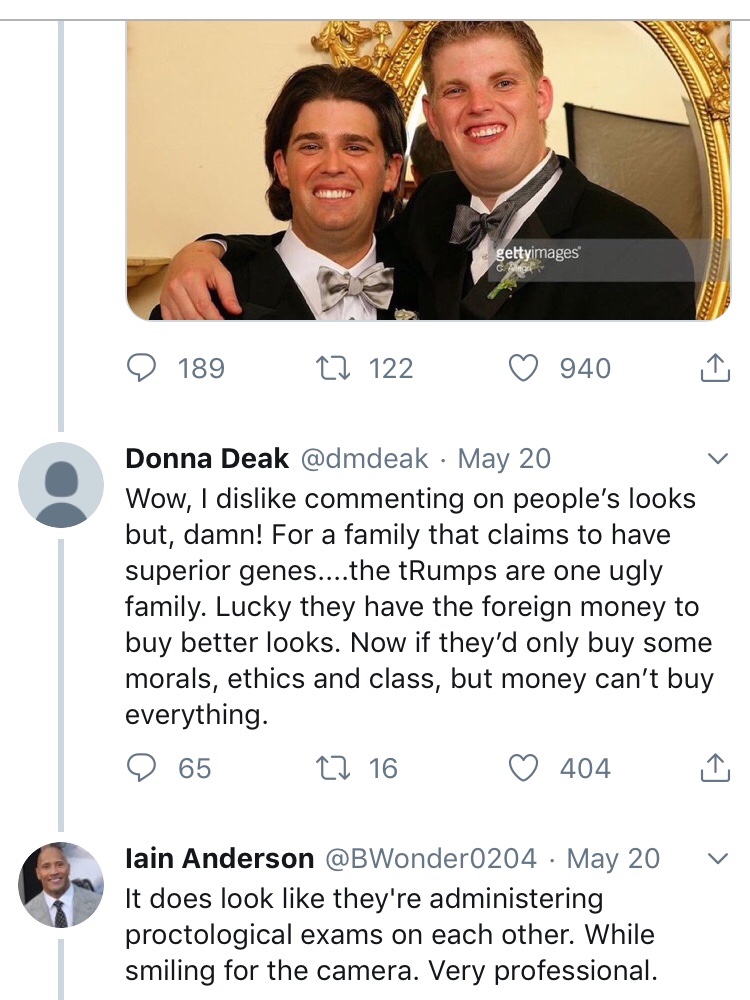The height and width of the screenshot is (1000, 750).
Task: Open Iain Anderson's profile picture
Action: tap(61, 884)
